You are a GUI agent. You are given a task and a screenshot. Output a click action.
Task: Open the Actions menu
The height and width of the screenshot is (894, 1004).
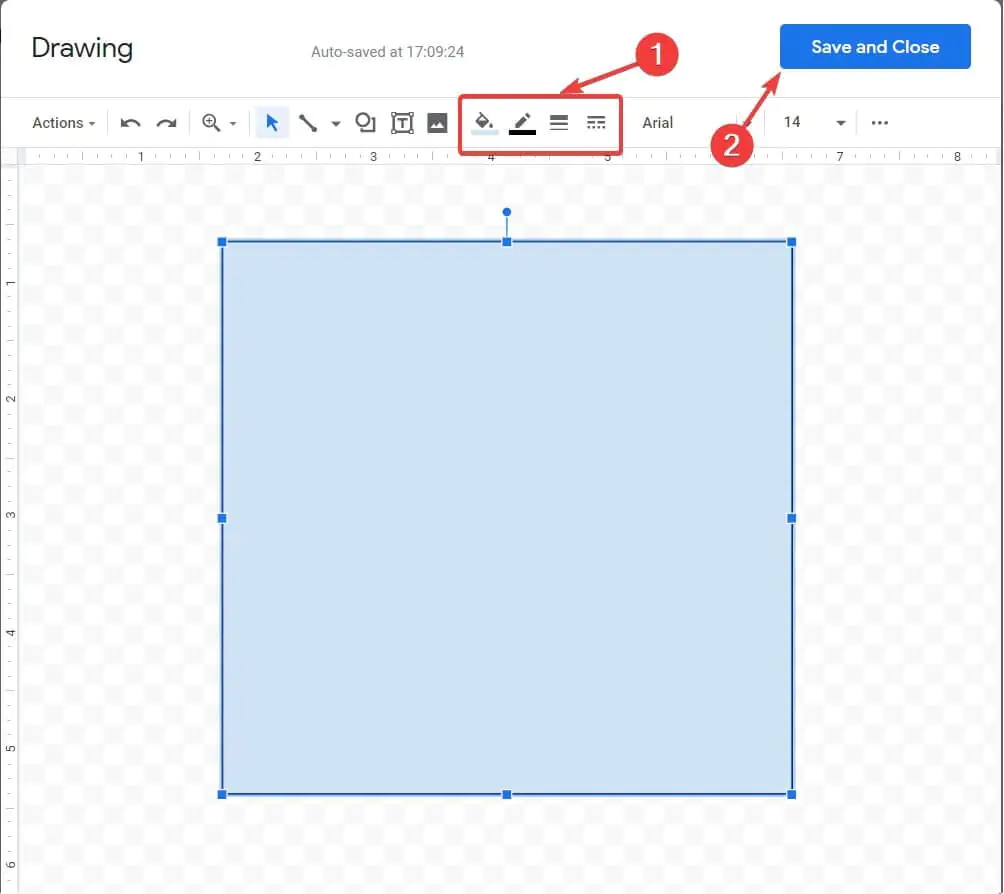tap(63, 122)
